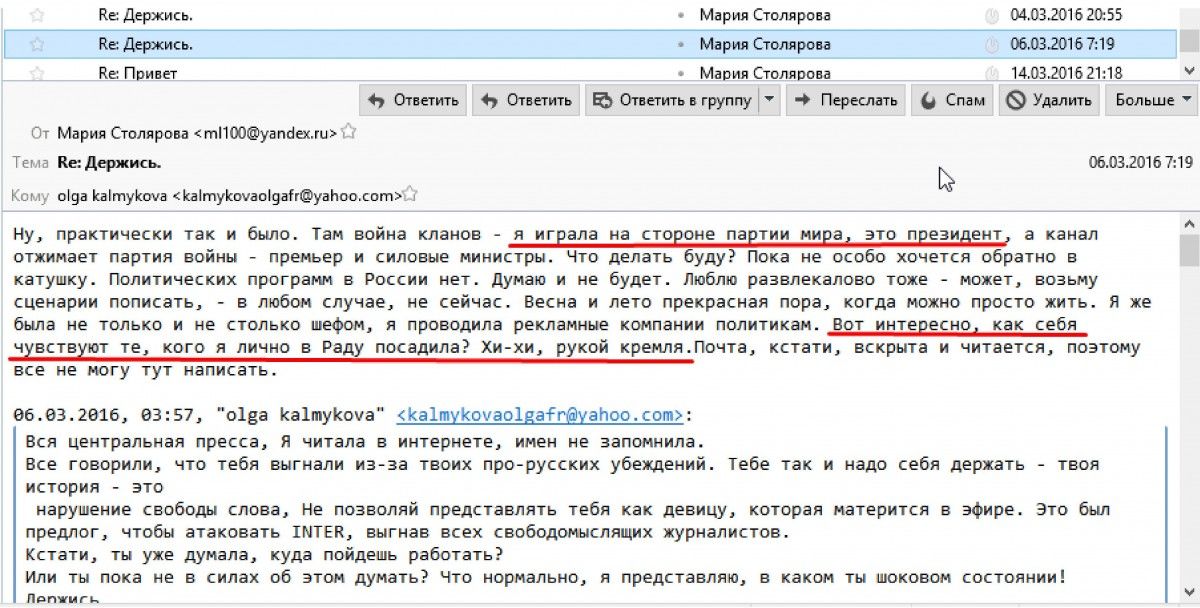1200x608 pixels.
Task: Open the kalmykovaolgafr@yahoo.com link in quoted header
Action: [x=540, y=414]
